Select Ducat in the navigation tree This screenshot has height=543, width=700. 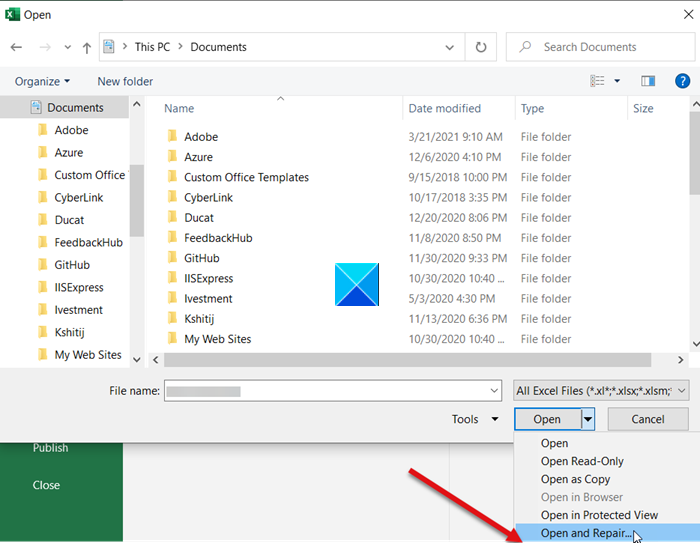[x=69, y=220]
